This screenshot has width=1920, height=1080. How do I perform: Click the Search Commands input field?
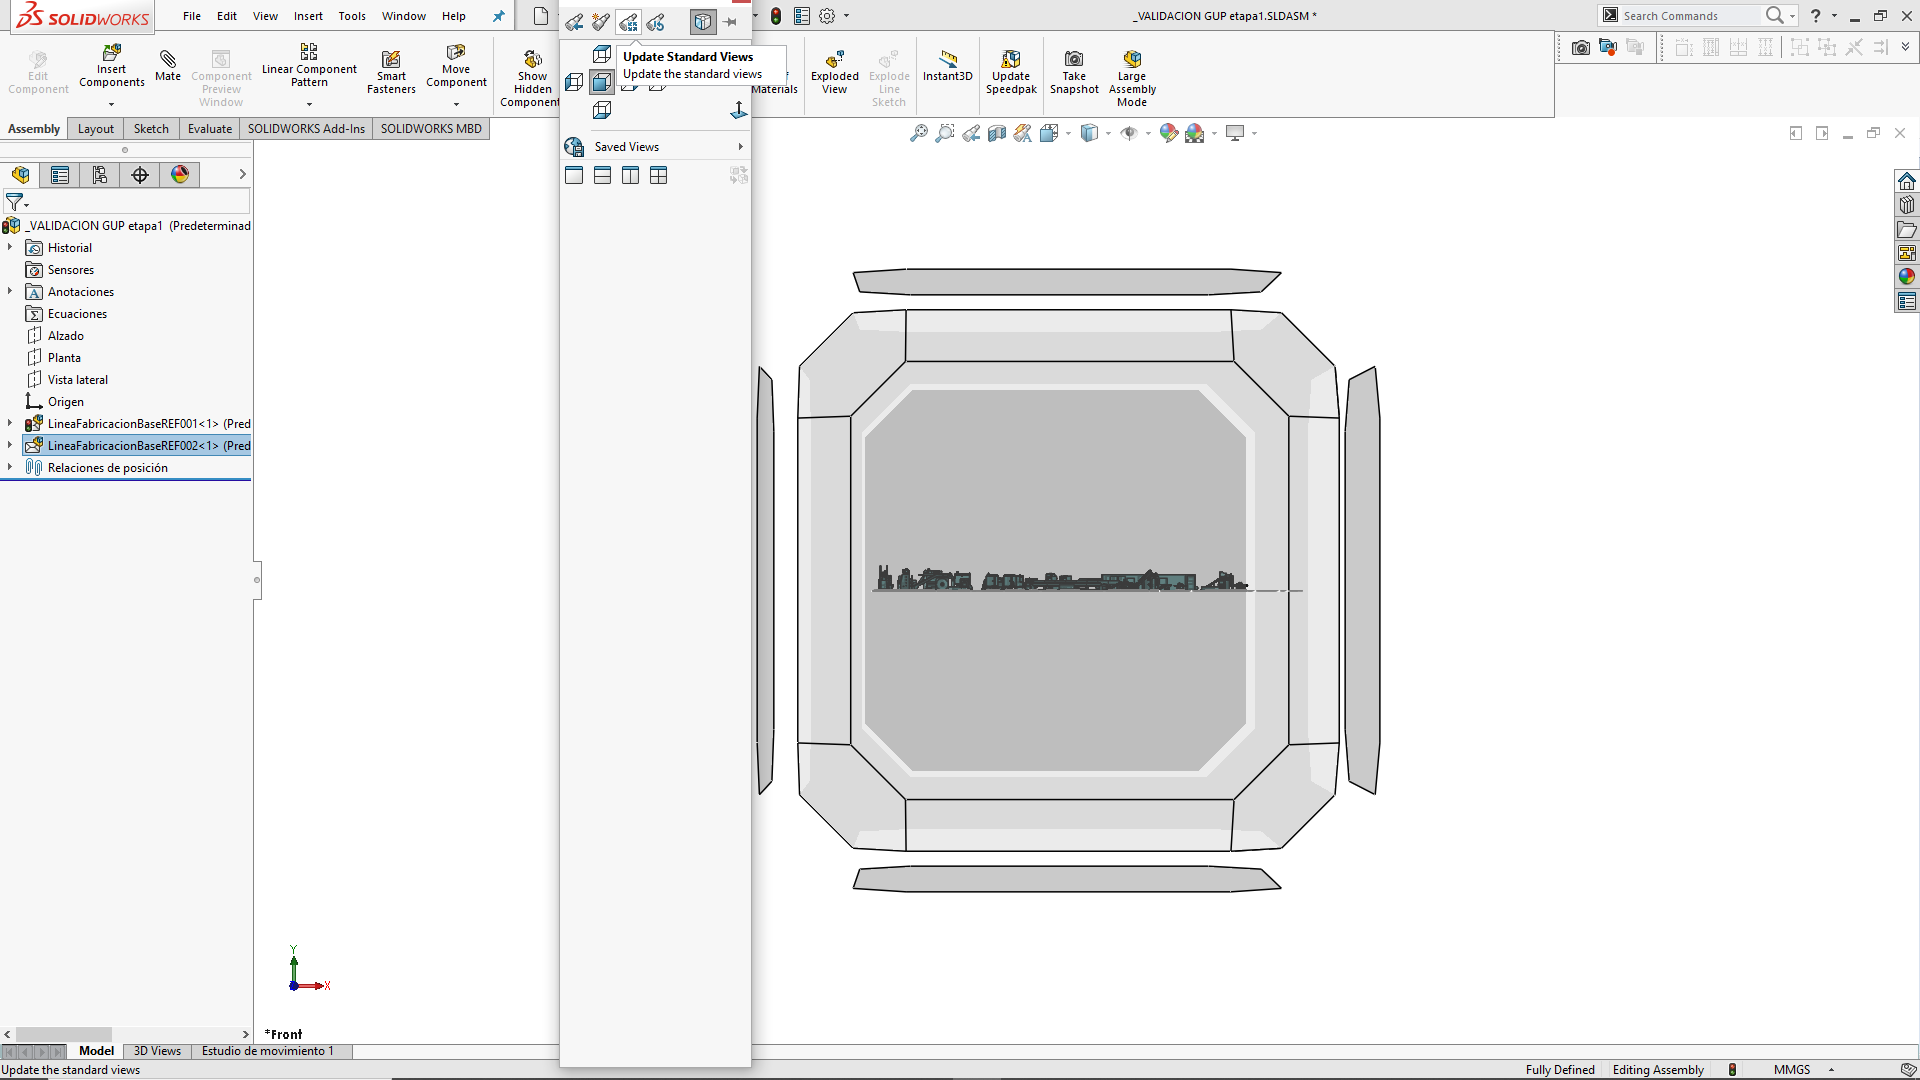[1688, 16]
